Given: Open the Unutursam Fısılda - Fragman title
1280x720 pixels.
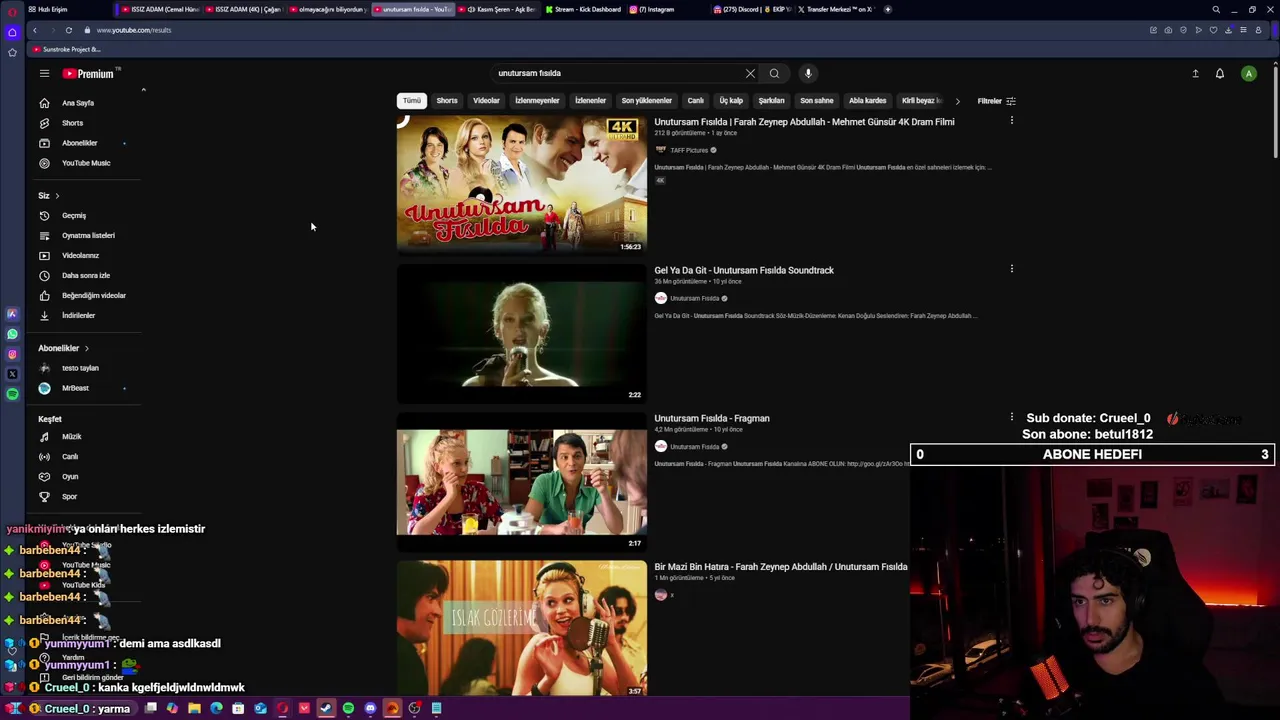Looking at the screenshot, I should pyautogui.click(x=712, y=418).
